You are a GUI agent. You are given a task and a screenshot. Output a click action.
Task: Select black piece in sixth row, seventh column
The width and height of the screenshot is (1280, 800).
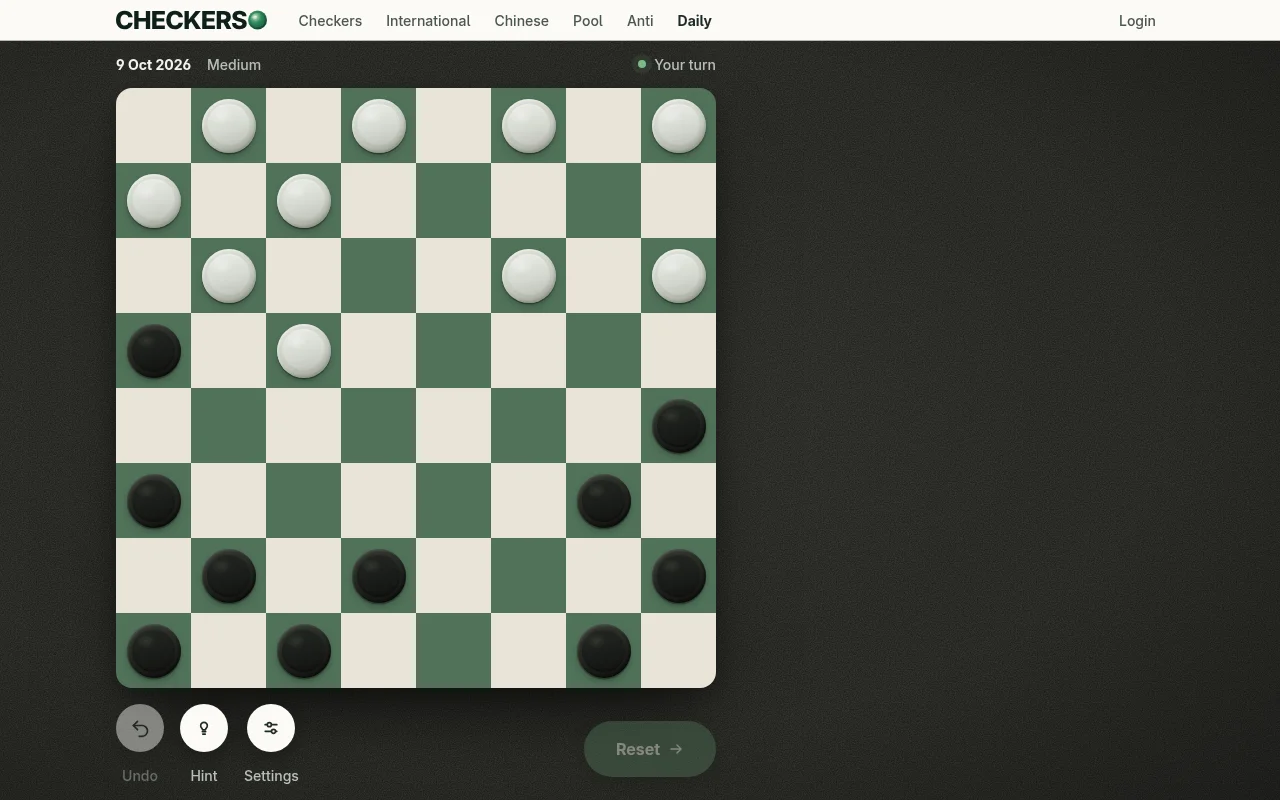click(x=604, y=501)
